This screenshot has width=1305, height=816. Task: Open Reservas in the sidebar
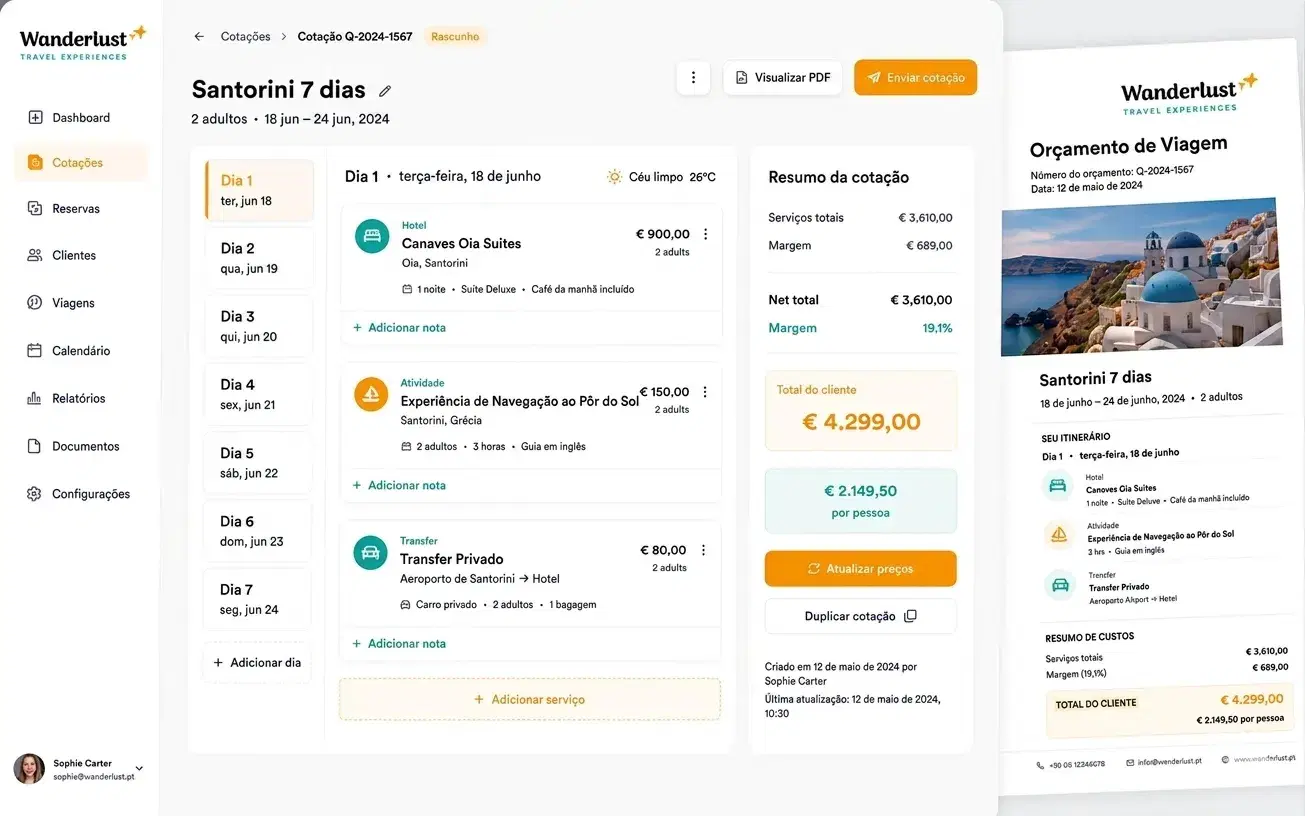click(76, 209)
